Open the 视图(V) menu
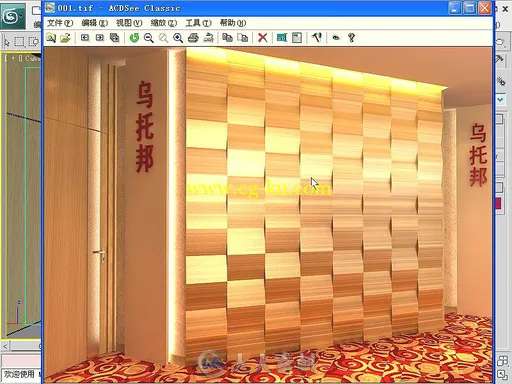 [129, 23]
